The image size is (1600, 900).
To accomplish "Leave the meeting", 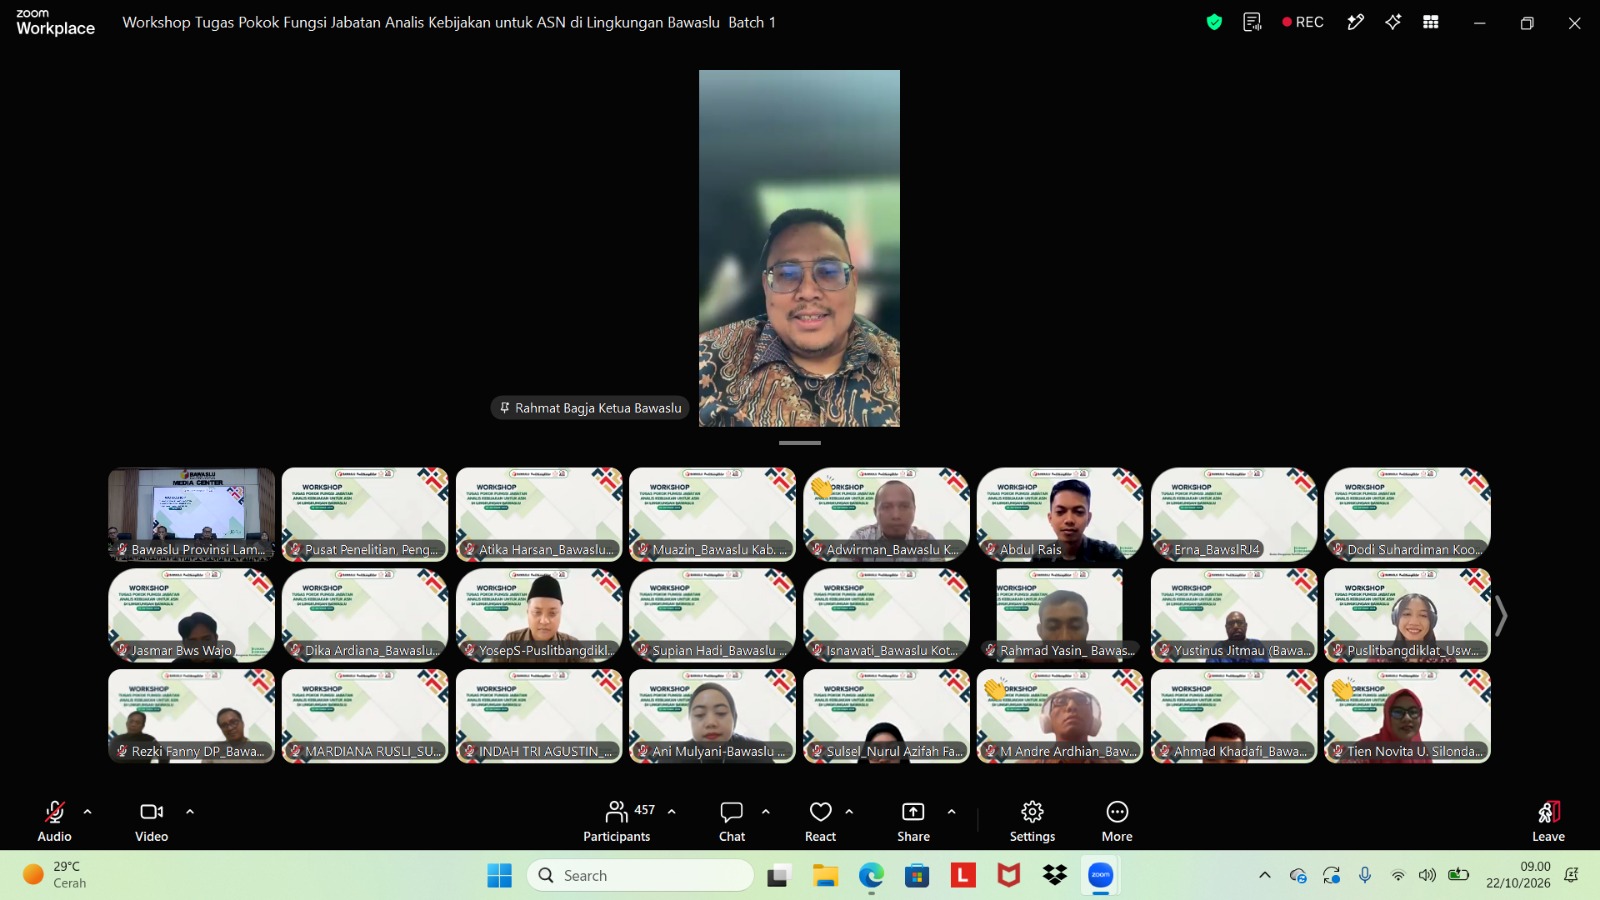I will [1548, 821].
